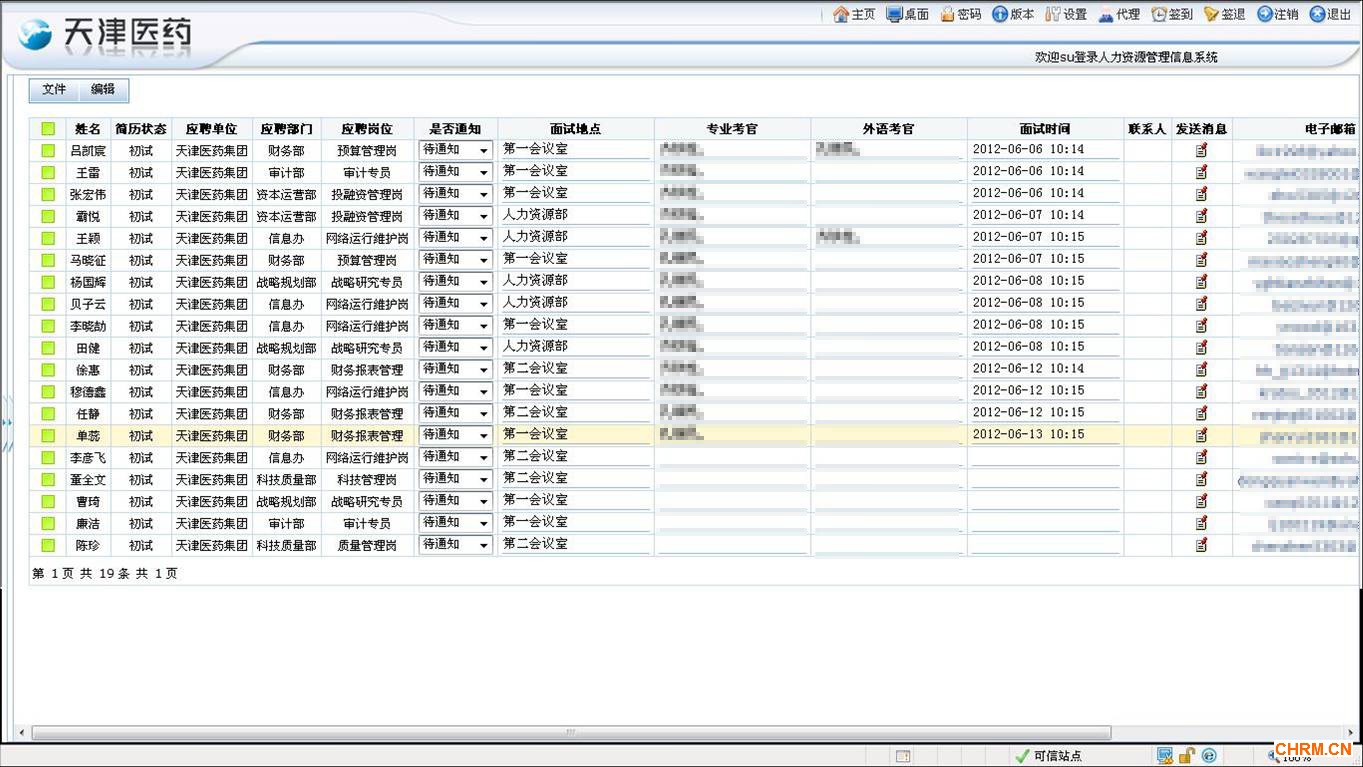Open the 编辑 menu

(103, 90)
